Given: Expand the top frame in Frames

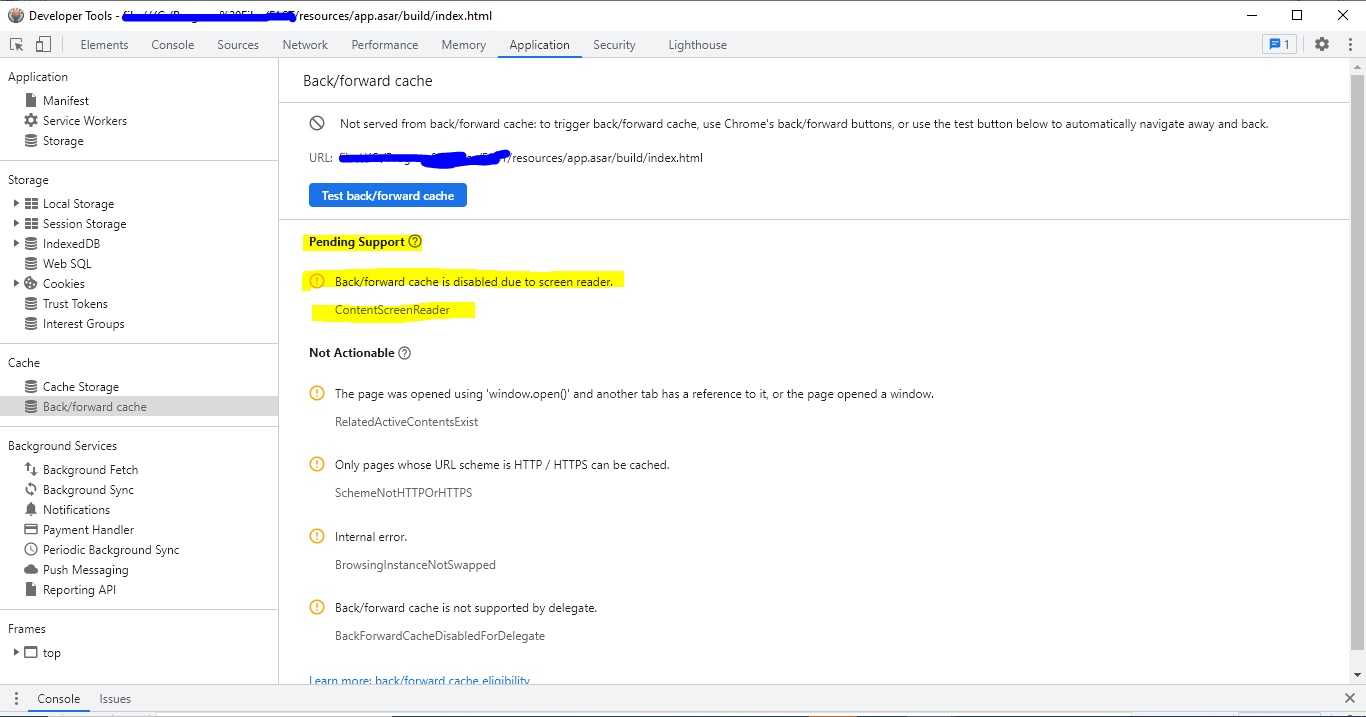Looking at the screenshot, I should click(x=17, y=652).
